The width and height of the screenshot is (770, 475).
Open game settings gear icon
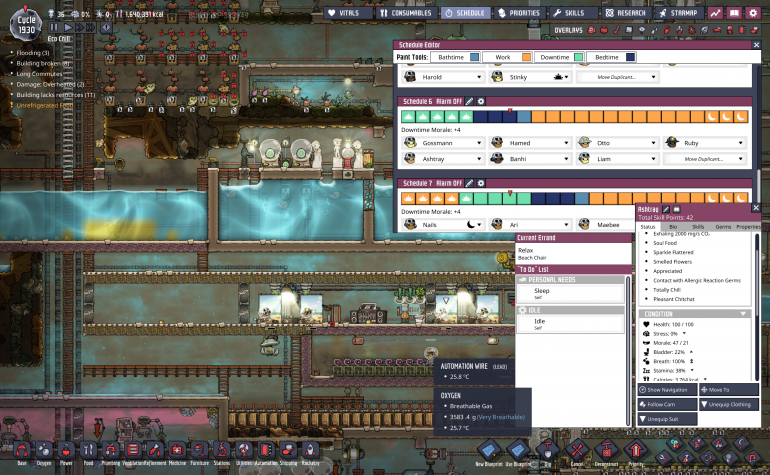click(753, 13)
